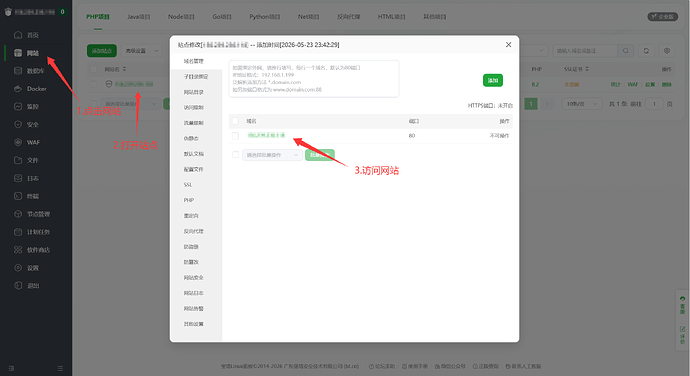Click the page 1 pagination button

531,104
